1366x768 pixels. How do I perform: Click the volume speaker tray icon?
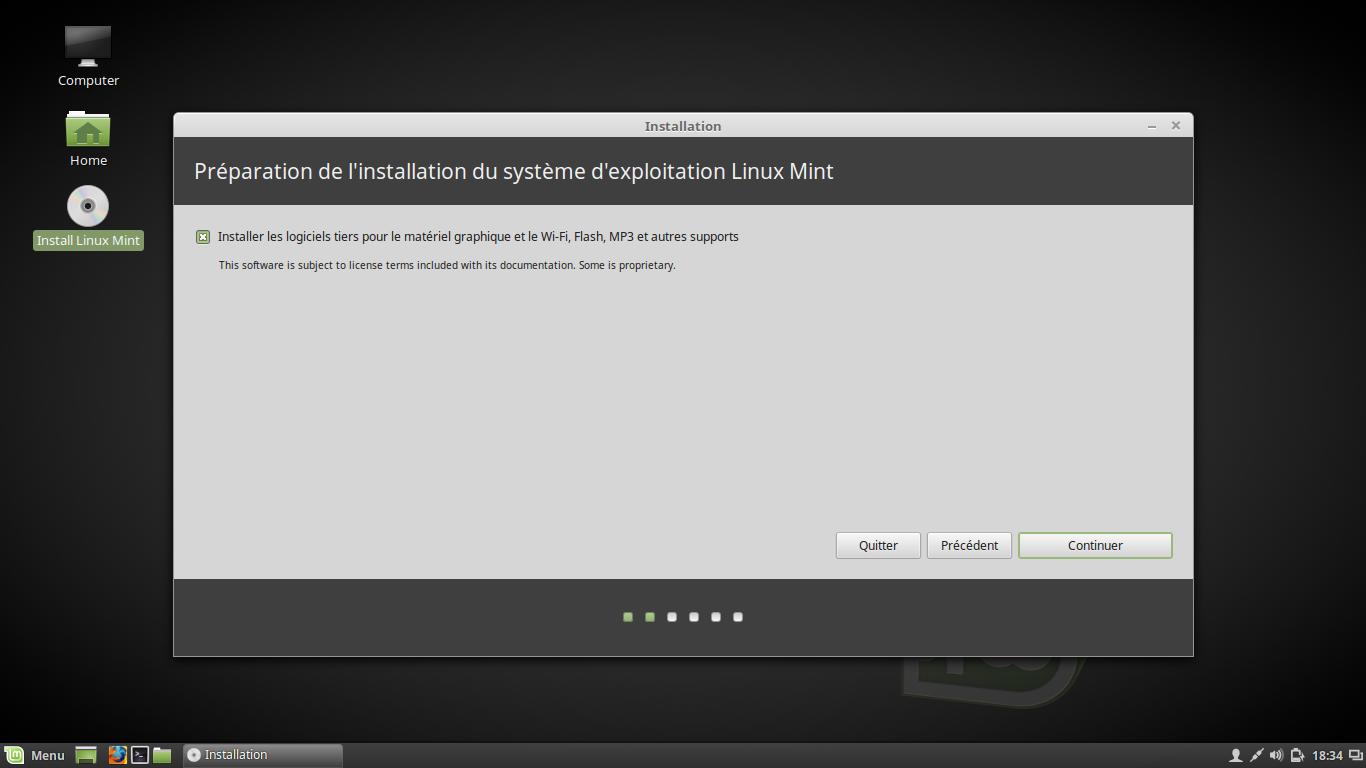point(1276,755)
